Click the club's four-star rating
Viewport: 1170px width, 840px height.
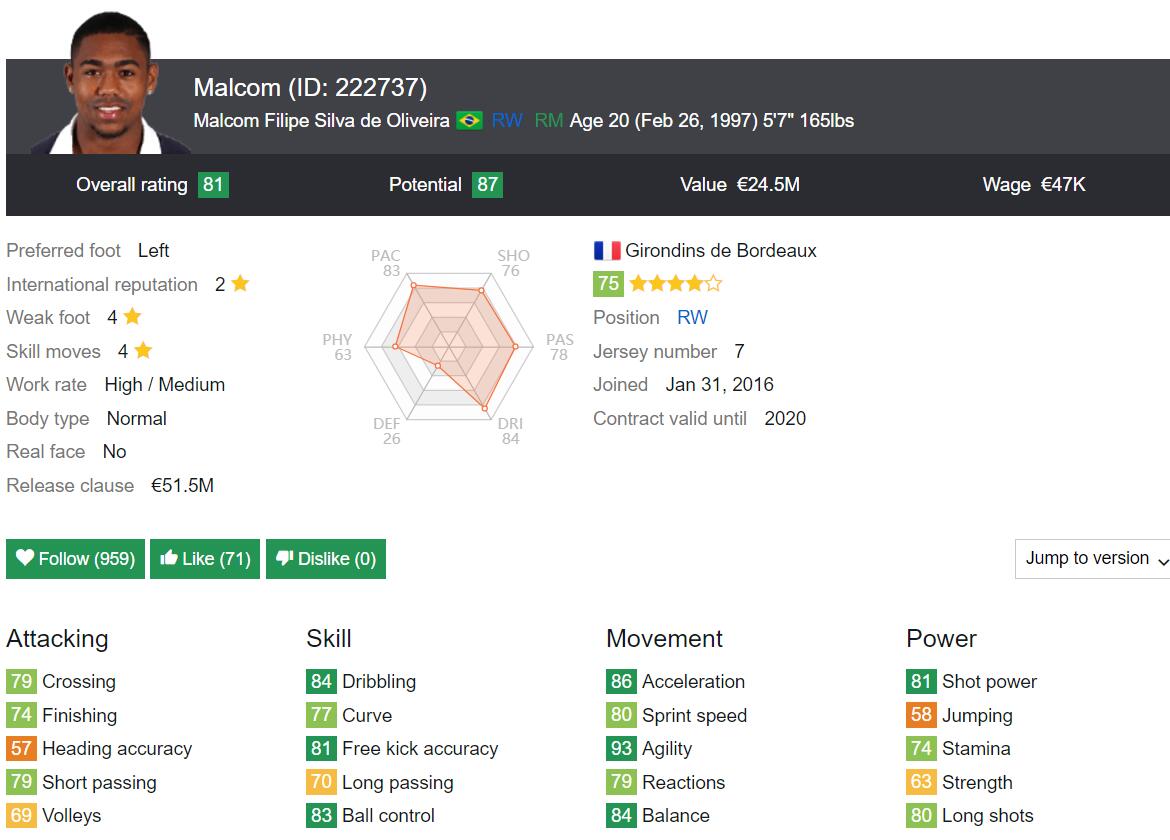[675, 284]
